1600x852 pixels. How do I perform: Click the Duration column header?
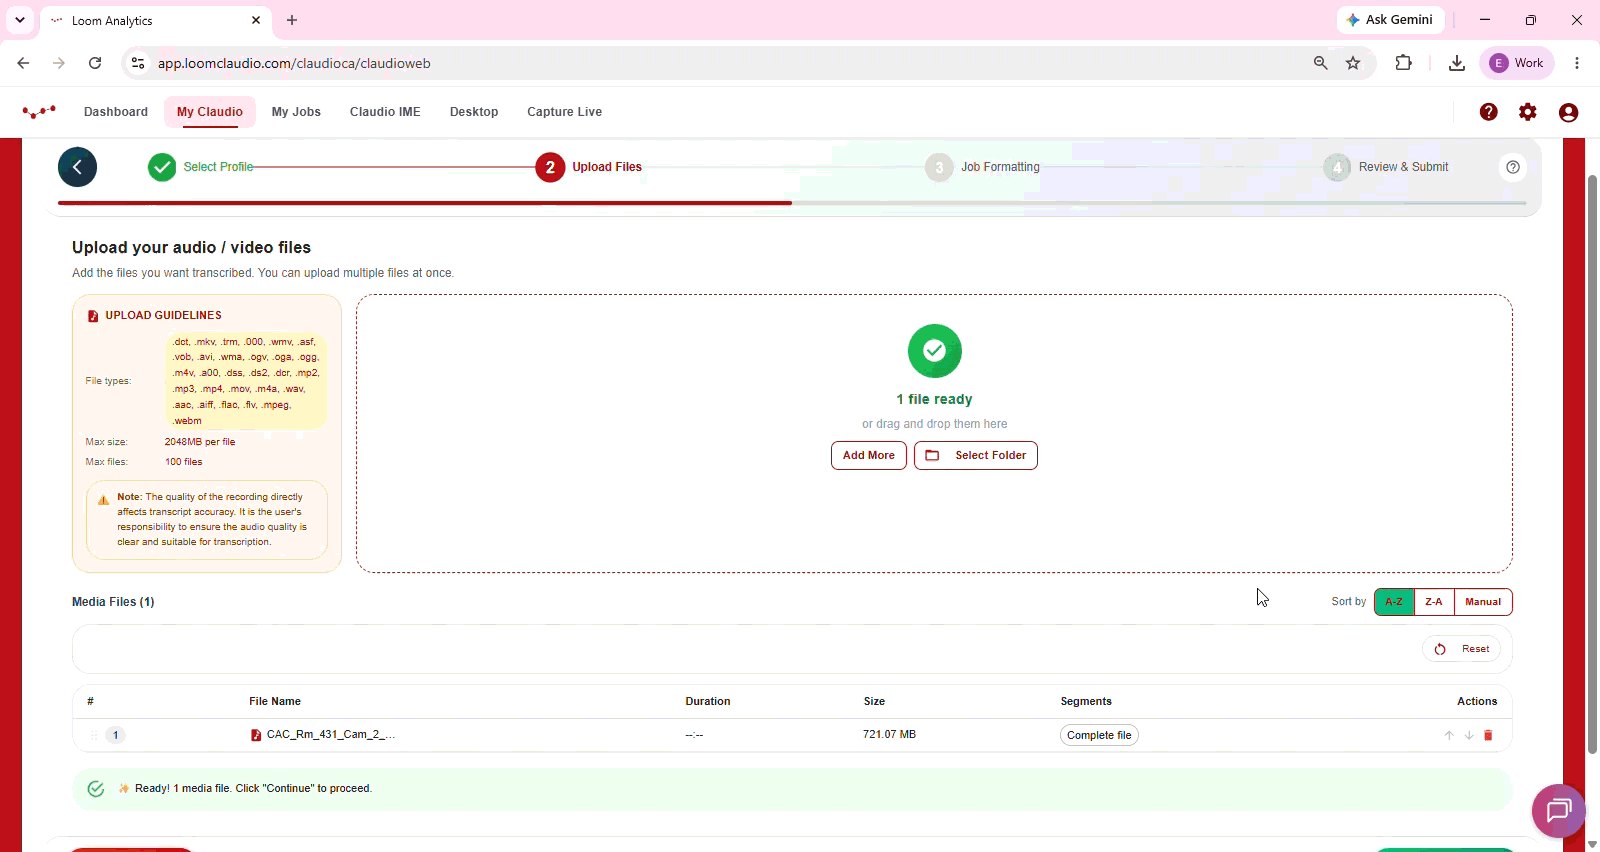708,702
